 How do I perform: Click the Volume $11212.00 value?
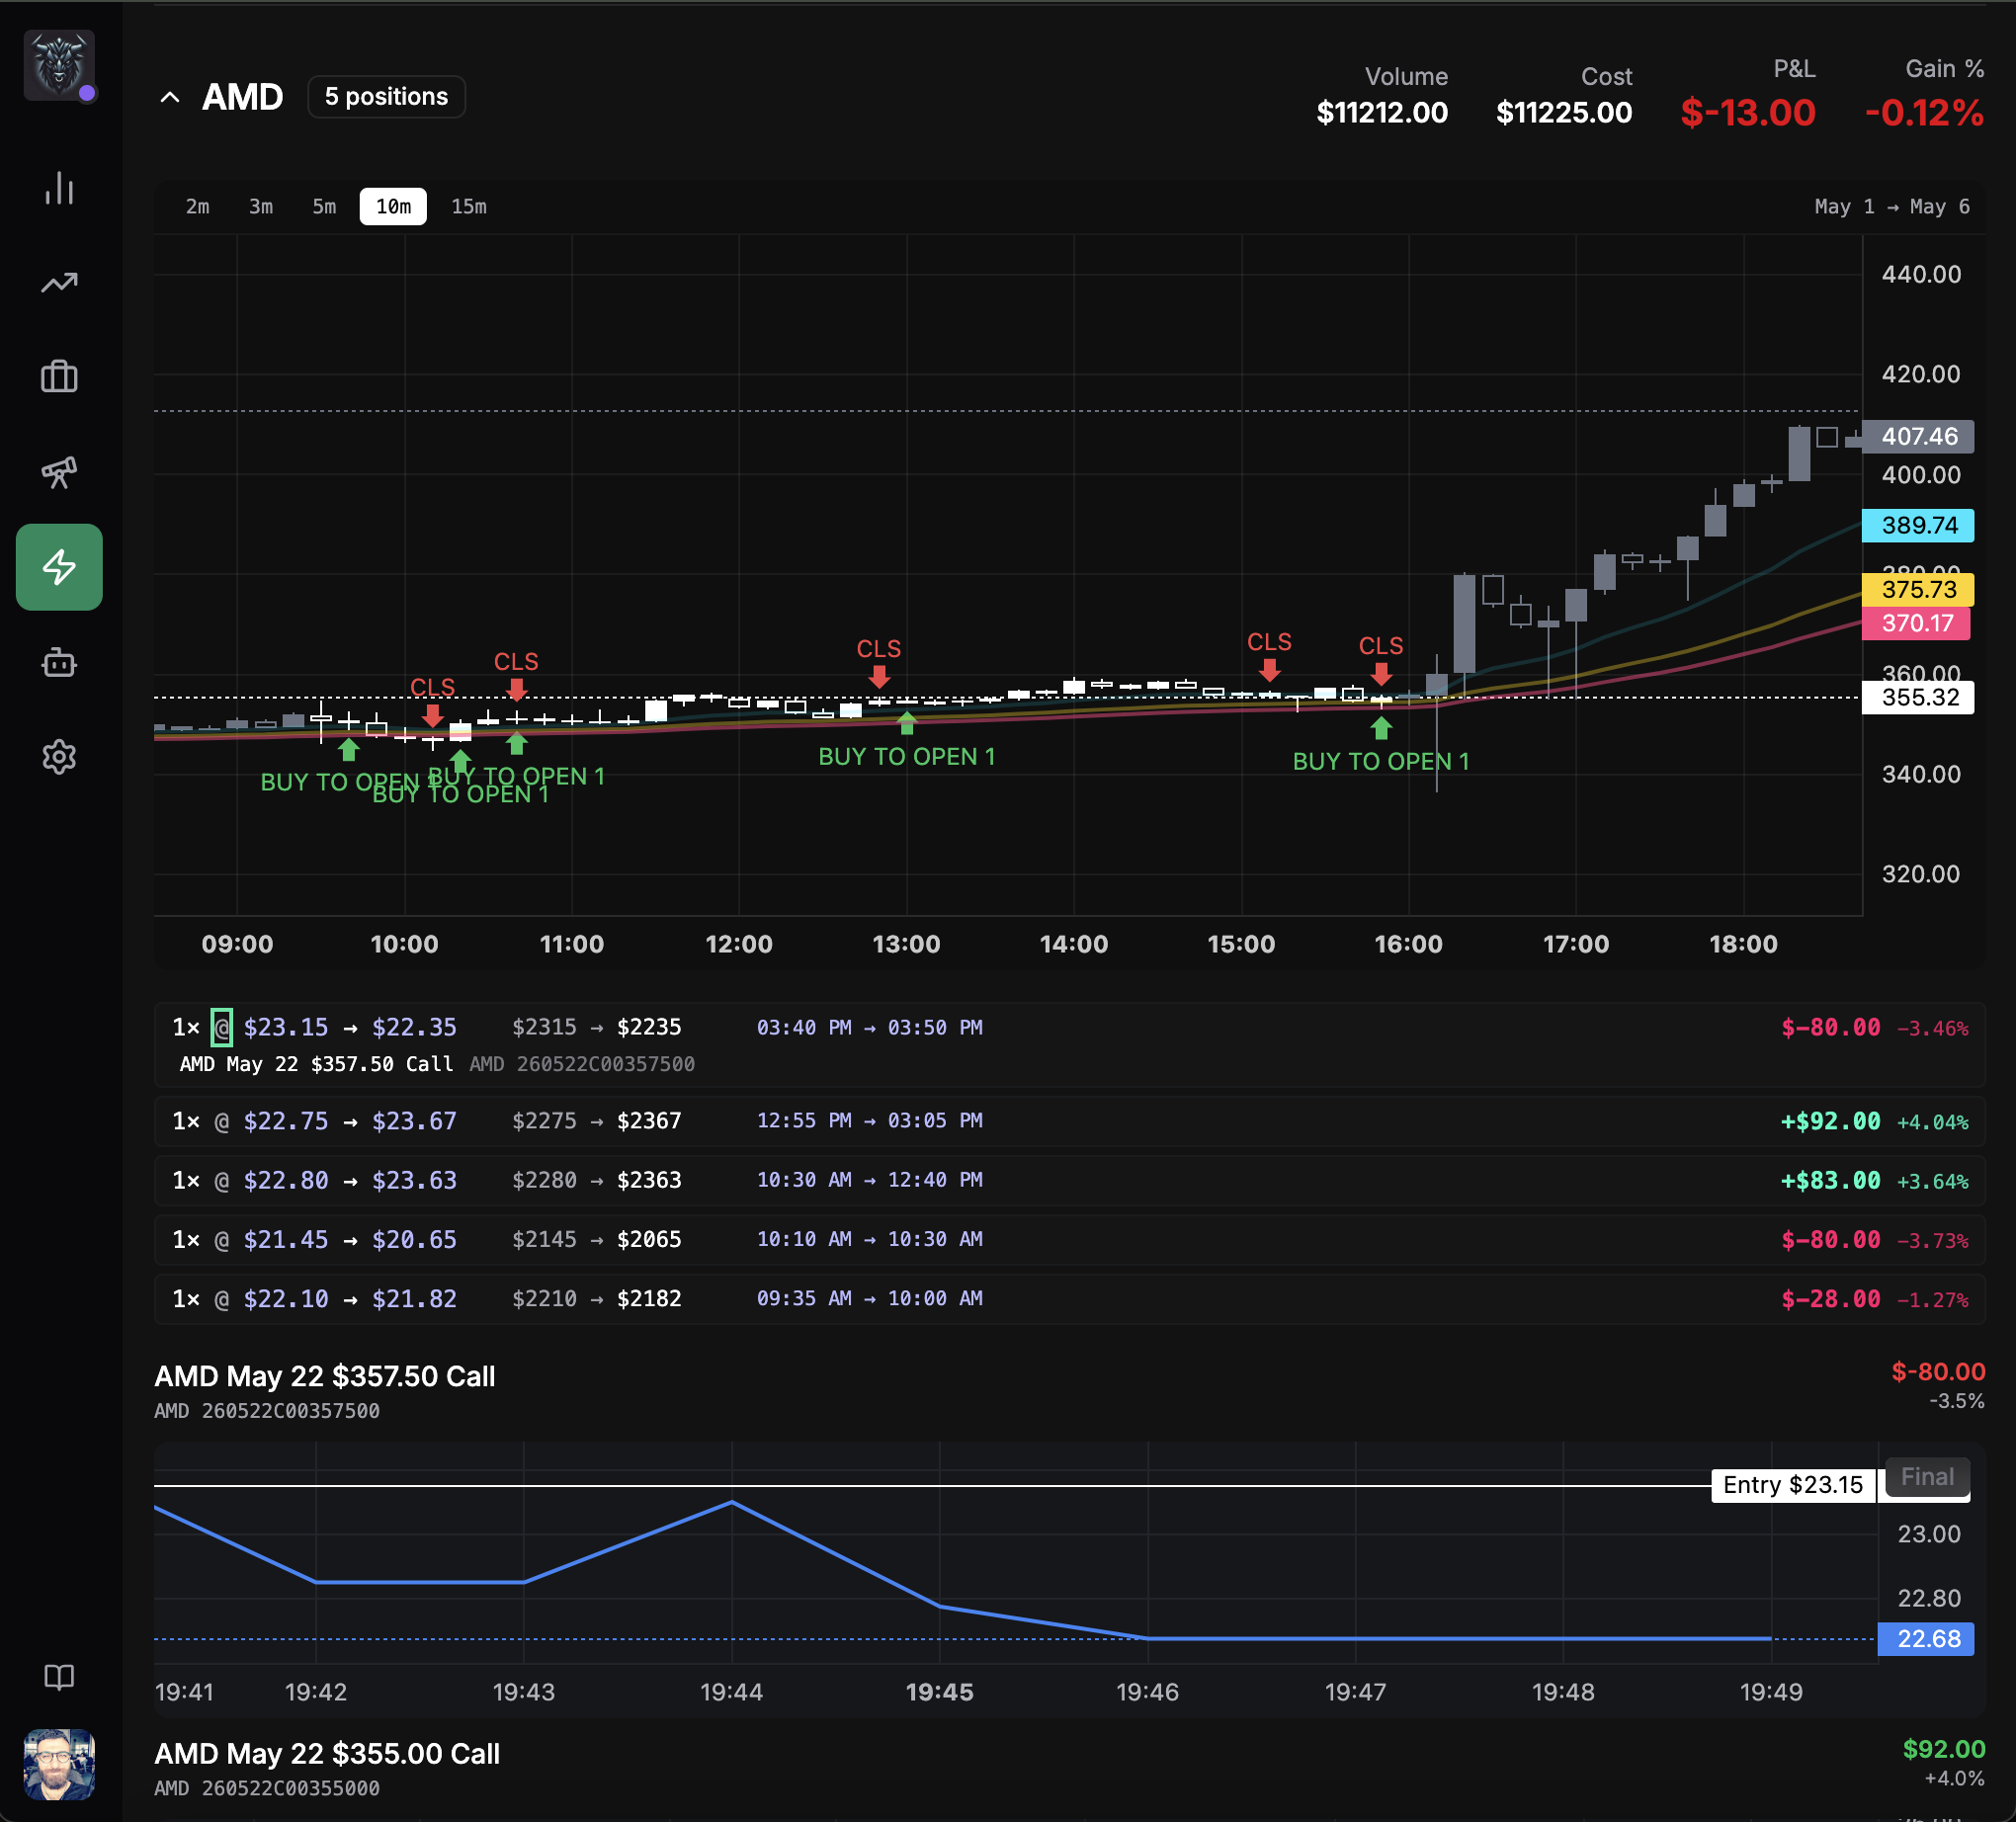[x=1382, y=112]
